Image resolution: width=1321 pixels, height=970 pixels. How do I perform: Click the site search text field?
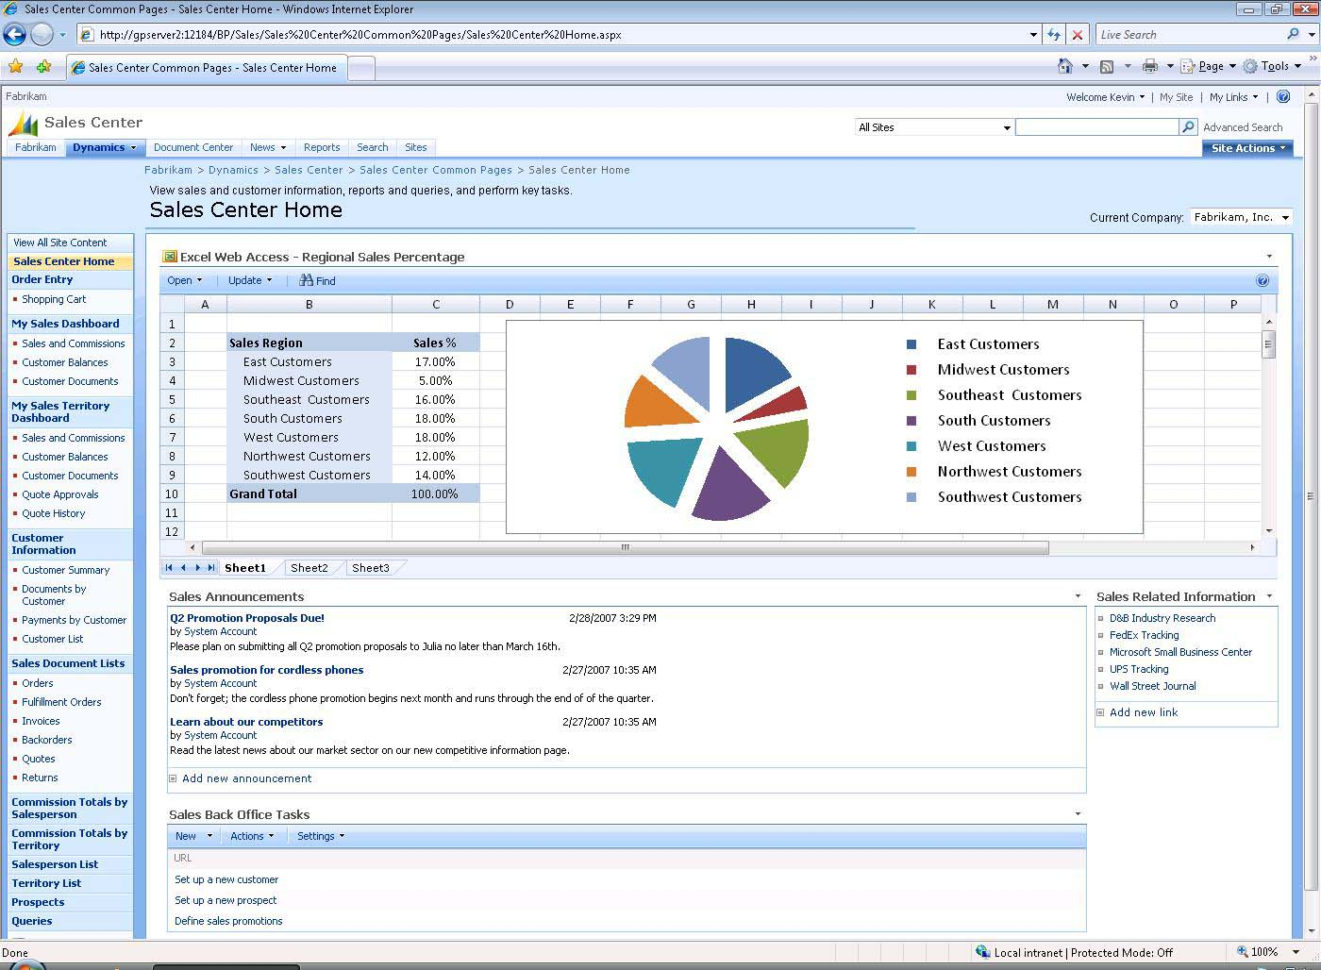click(x=1097, y=127)
